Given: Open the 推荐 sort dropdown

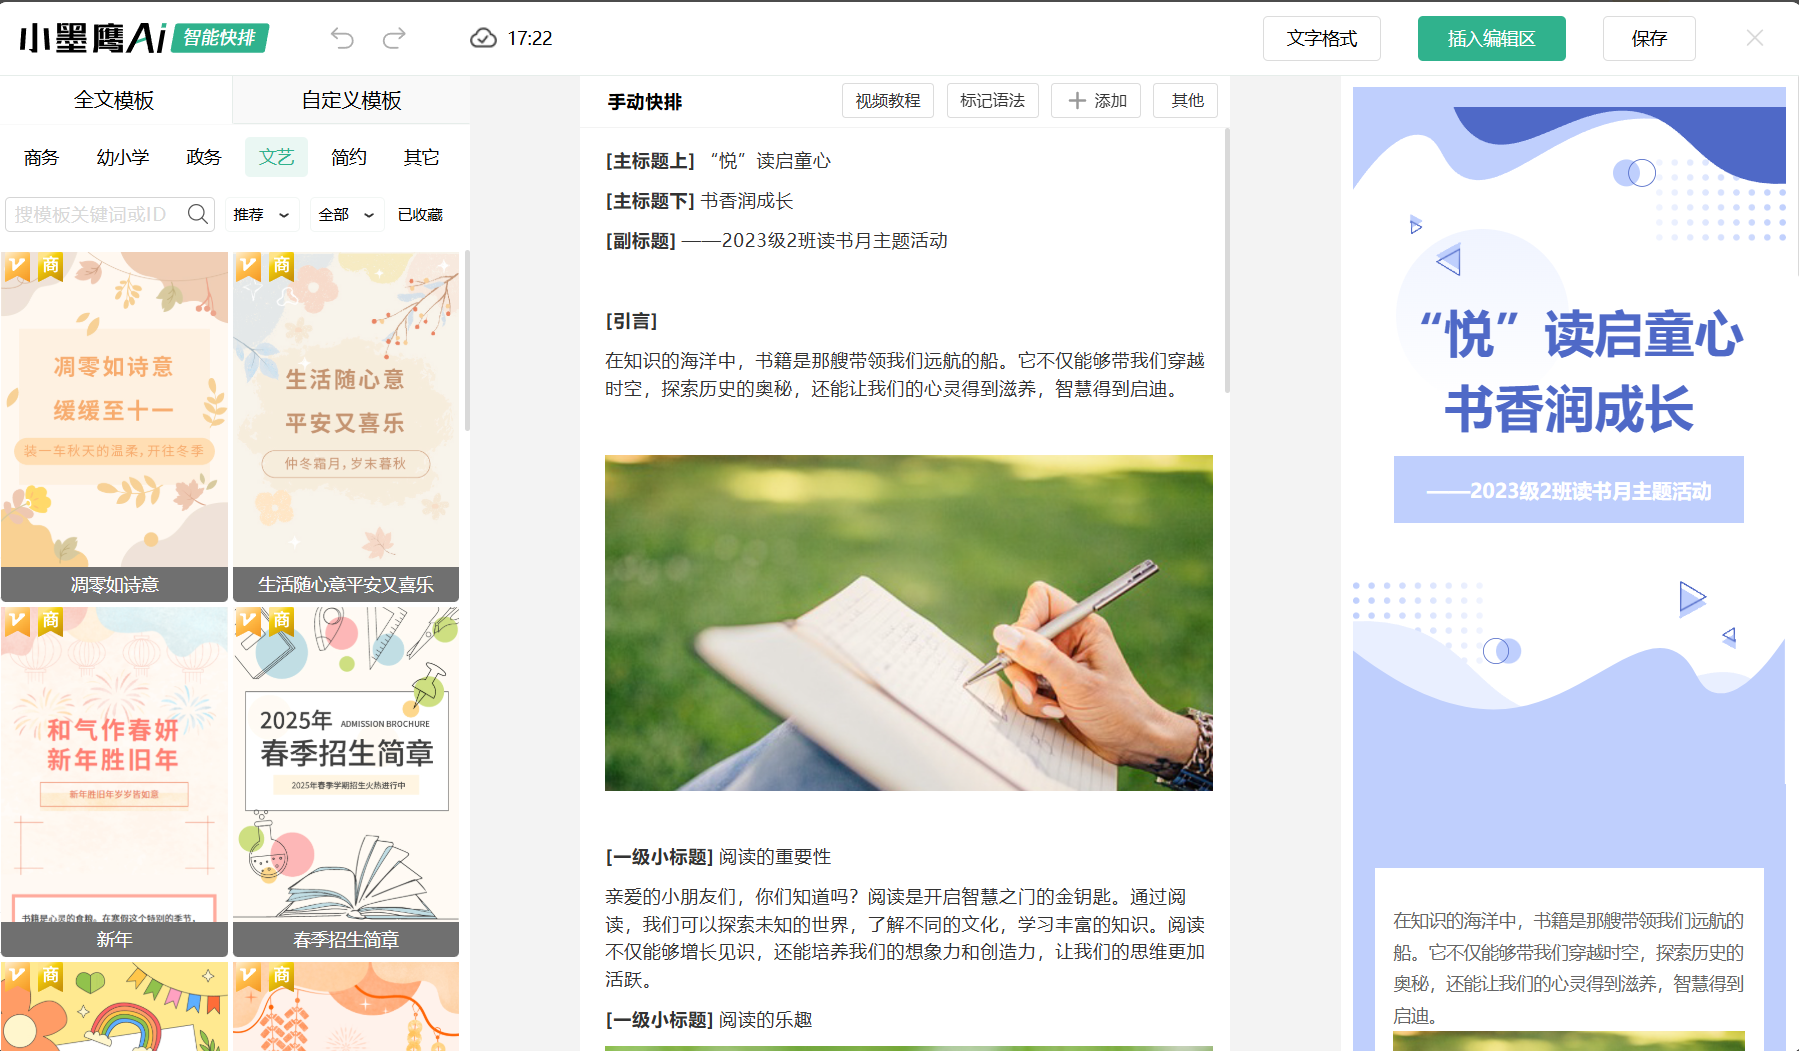Looking at the screenshot, I should click(x=260, y=215).
